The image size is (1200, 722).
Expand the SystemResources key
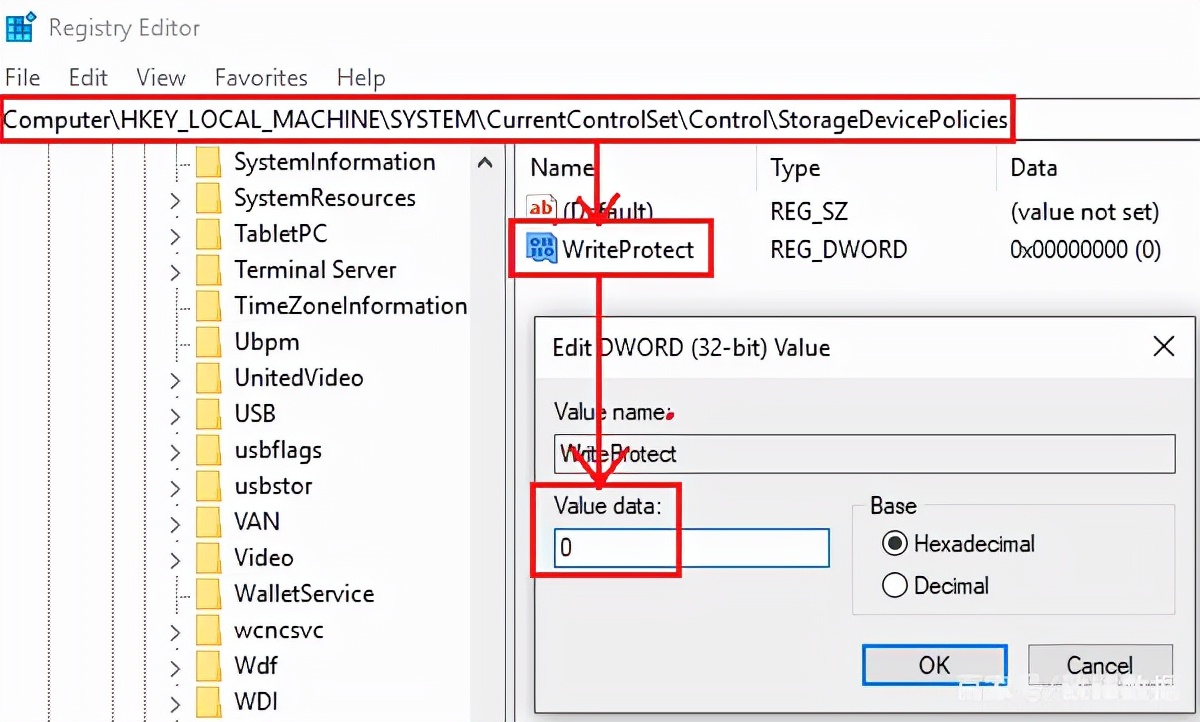click(175, 198)
